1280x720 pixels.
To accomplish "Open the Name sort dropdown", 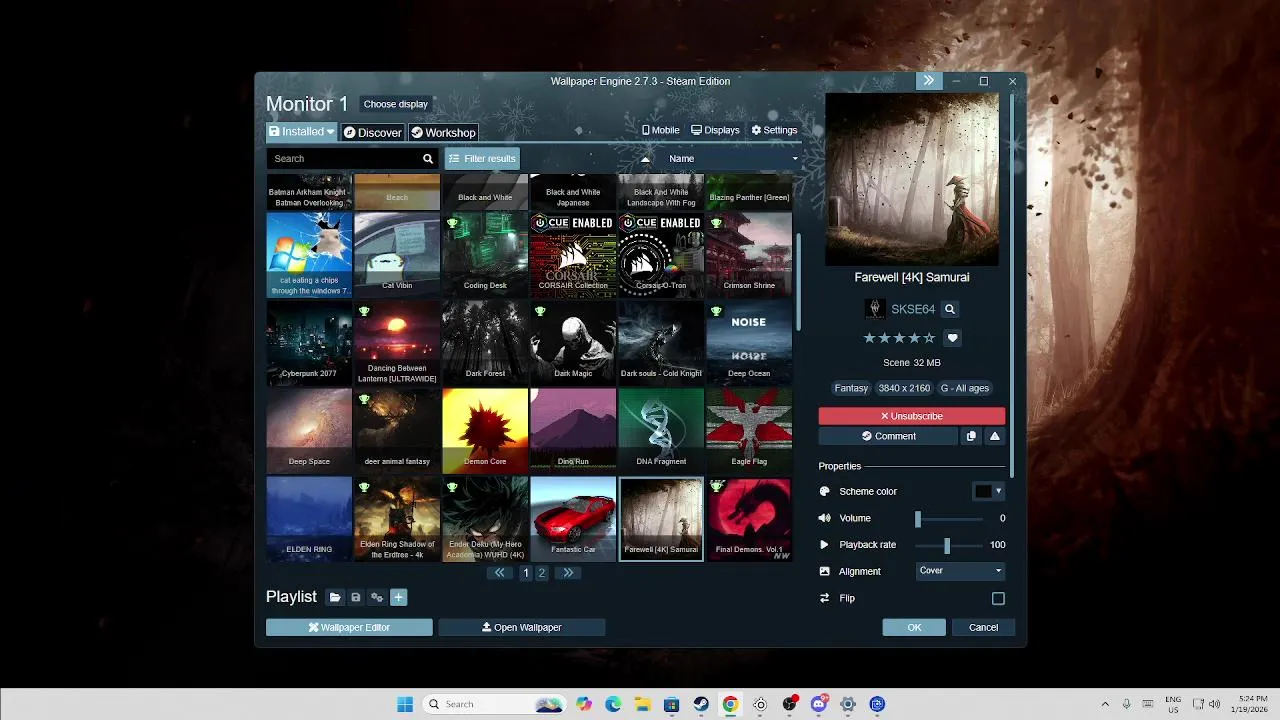I will [x=735, y=158].
